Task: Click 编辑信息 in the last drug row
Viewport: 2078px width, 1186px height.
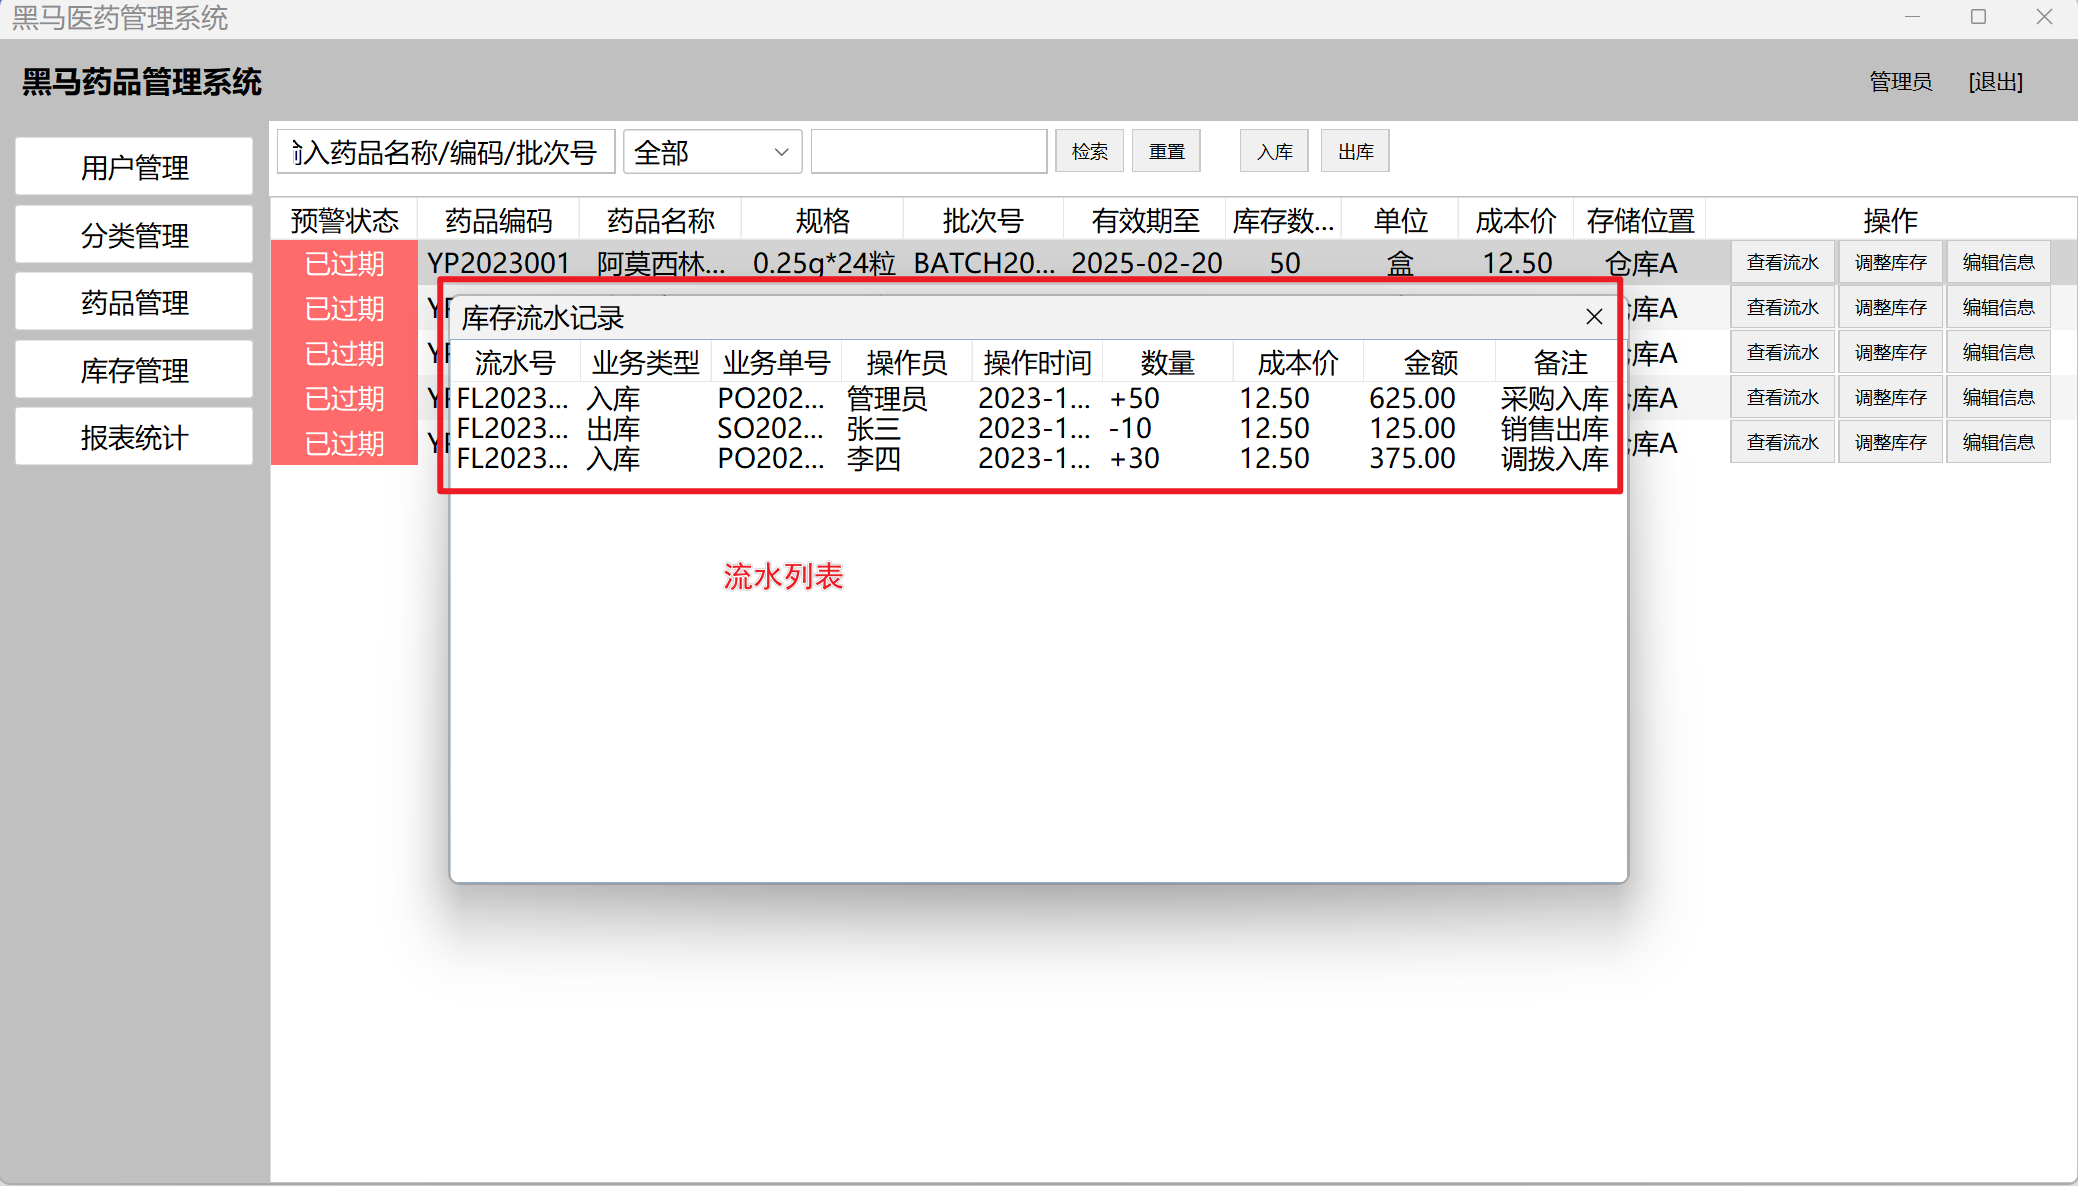Action: pyautogui.click(x=1998, y=442)
